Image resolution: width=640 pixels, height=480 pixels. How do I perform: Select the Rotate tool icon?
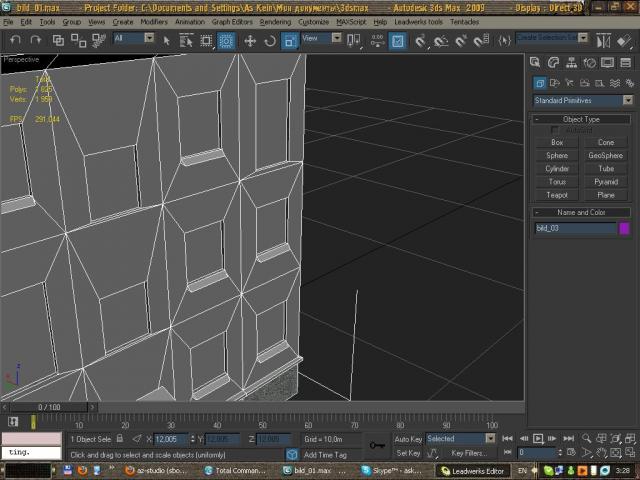[x=268, y=41]
